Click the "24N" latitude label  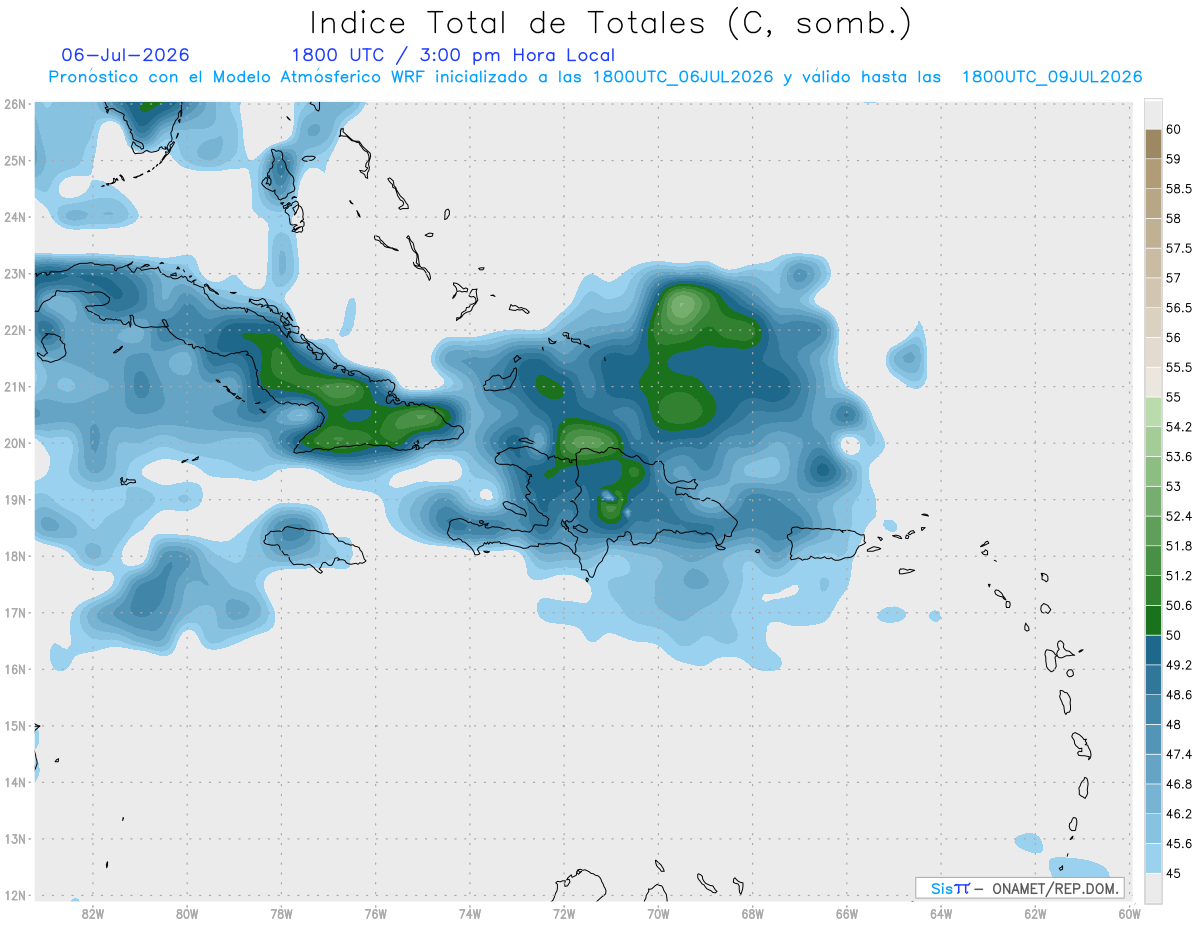point(14,217)
